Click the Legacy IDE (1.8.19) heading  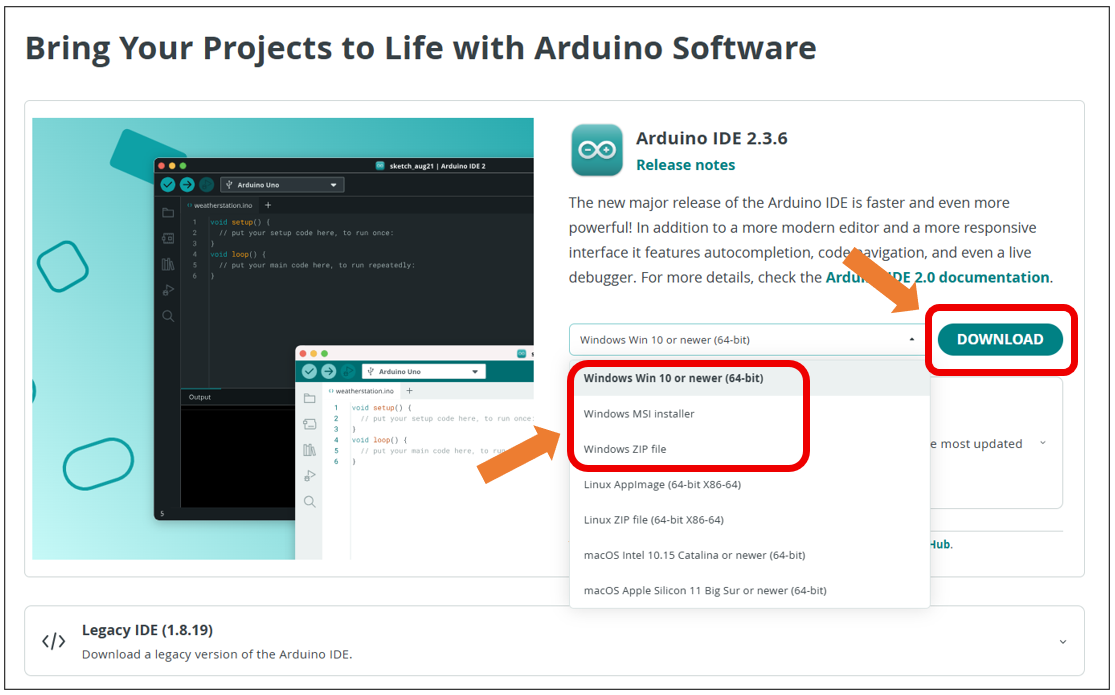click(147, 630)
